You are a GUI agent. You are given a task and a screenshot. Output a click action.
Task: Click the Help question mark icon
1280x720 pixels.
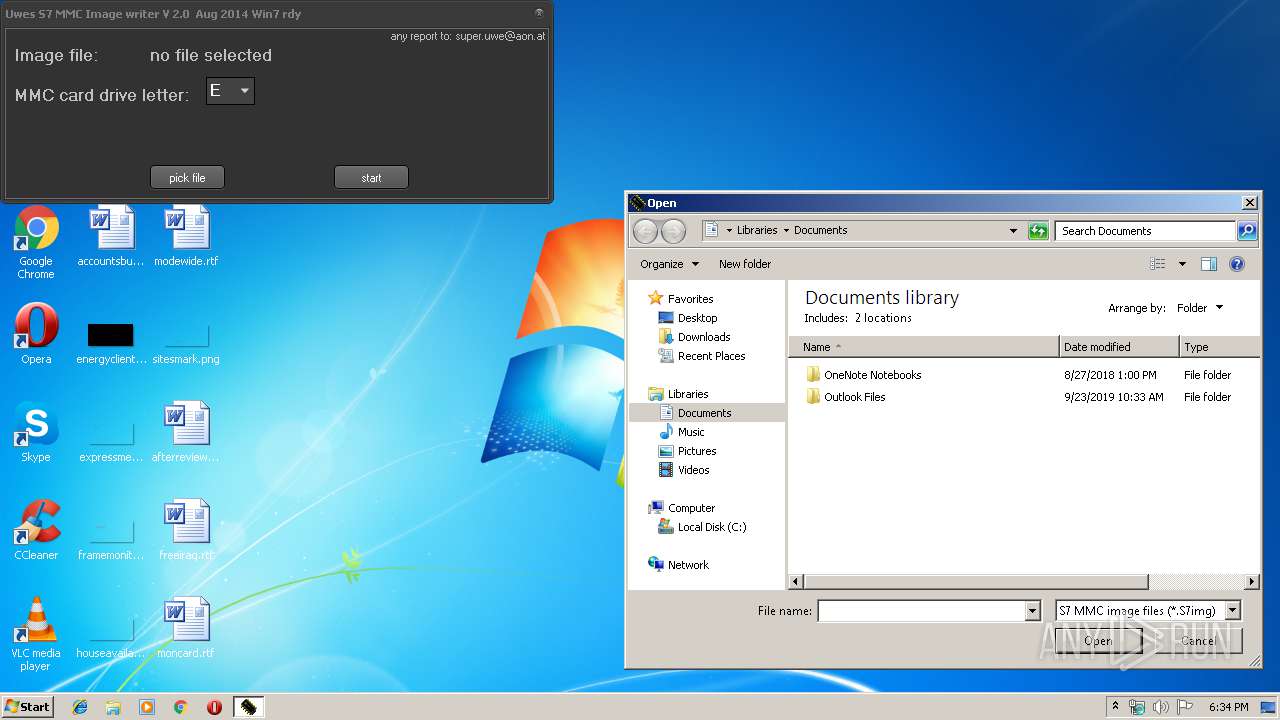pos(1237,264)
